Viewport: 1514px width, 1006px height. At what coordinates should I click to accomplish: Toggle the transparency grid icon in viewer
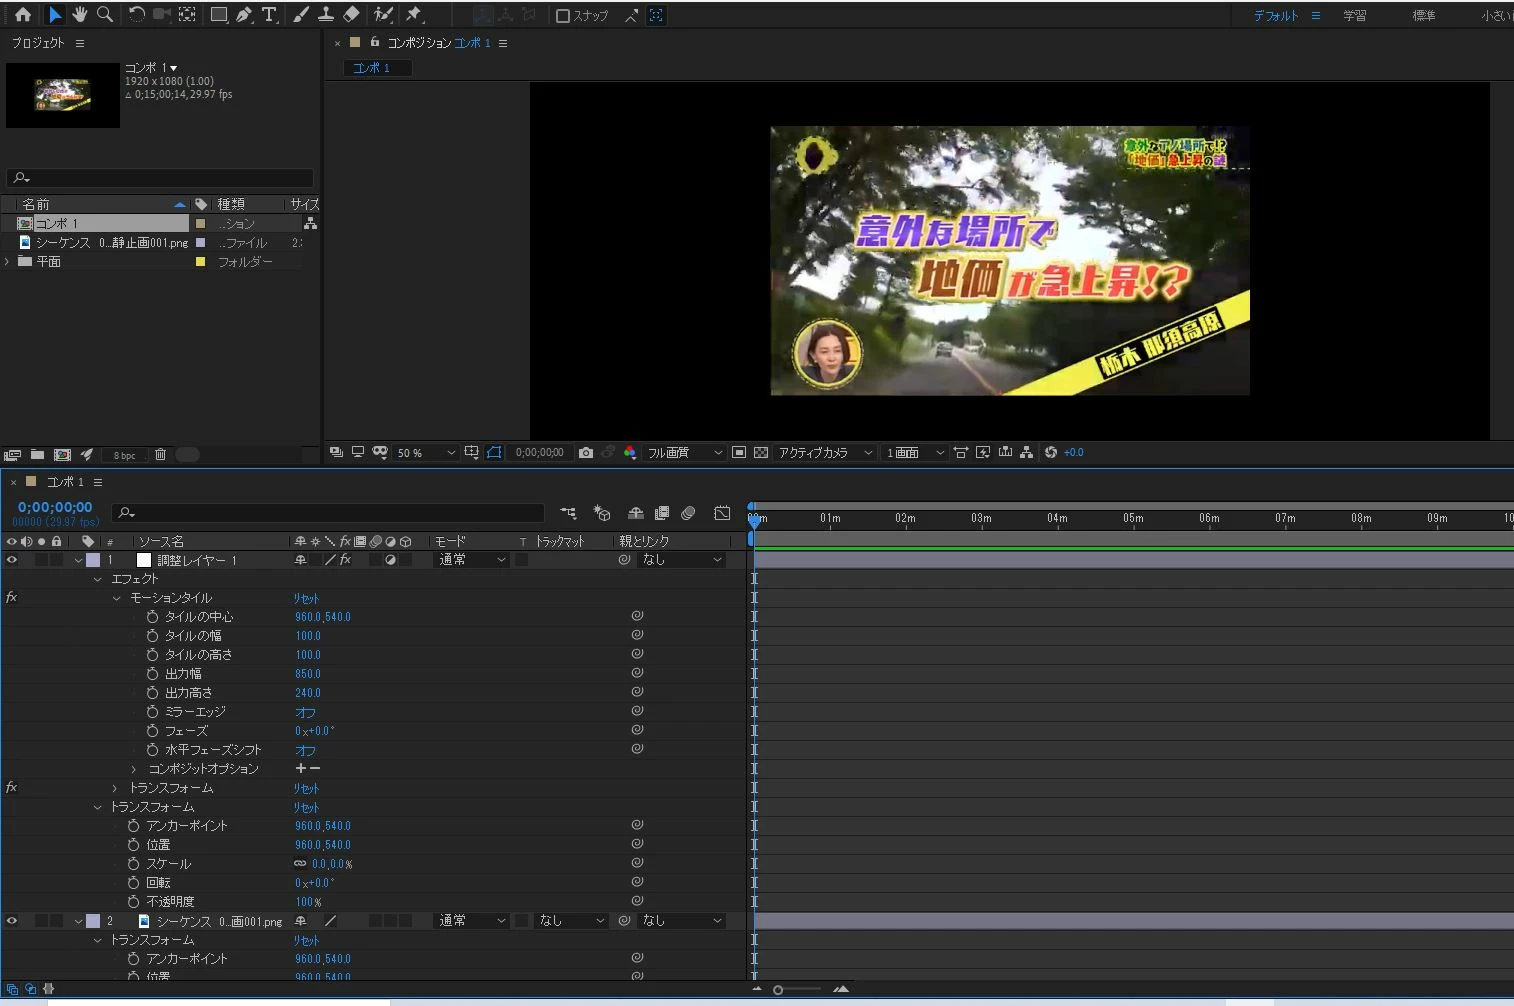click(x=761, y=453)
